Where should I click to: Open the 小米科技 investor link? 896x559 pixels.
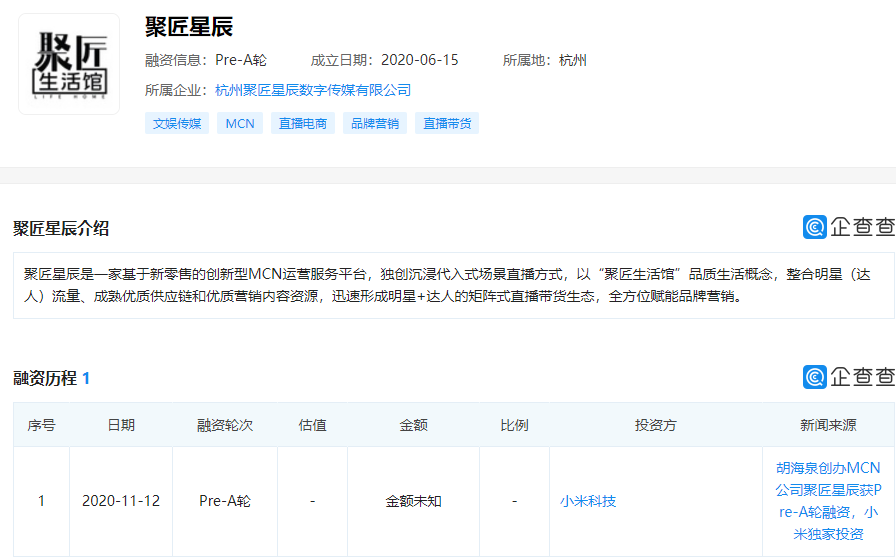(588, 501)
